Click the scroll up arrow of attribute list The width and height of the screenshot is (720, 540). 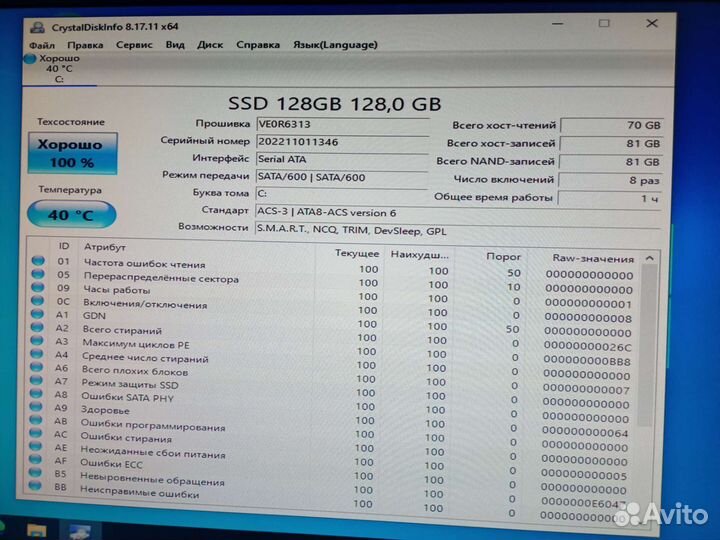(649, 259)
